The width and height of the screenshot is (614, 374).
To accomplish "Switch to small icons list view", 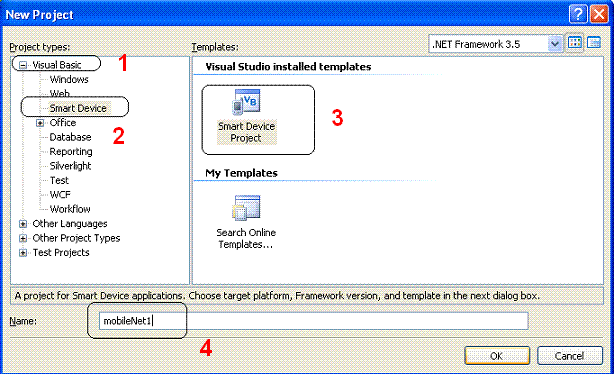I will (x=594, y=43).
